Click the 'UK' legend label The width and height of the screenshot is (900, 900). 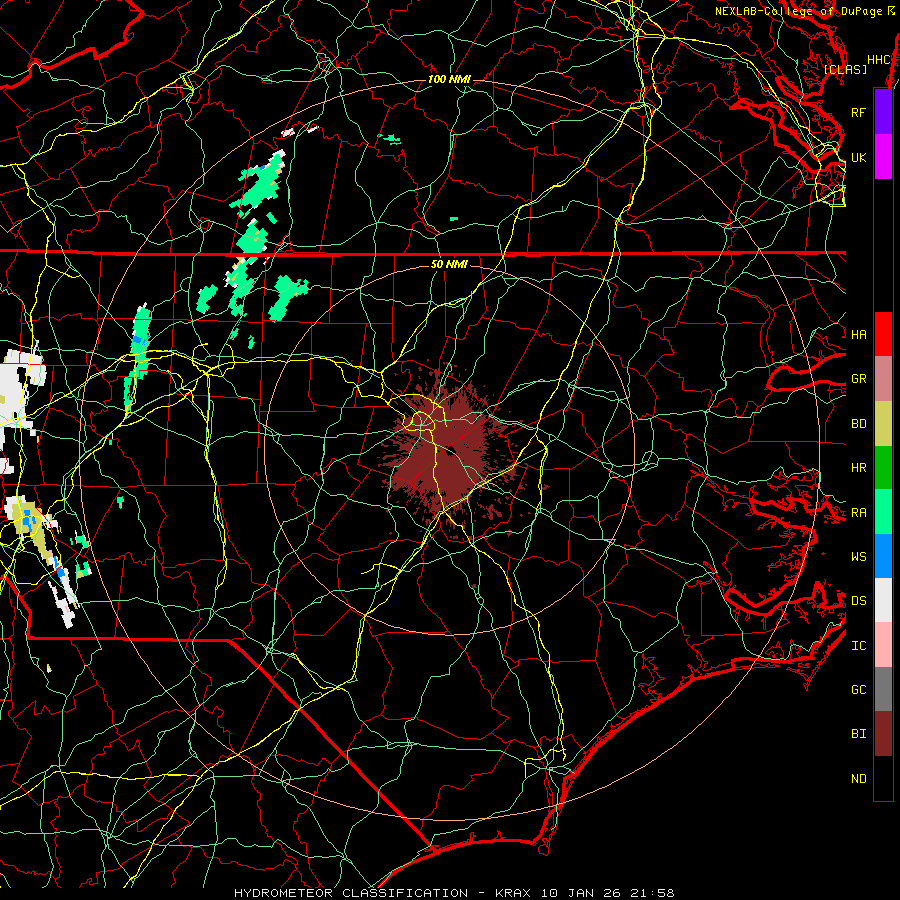(x=859, y=158)
